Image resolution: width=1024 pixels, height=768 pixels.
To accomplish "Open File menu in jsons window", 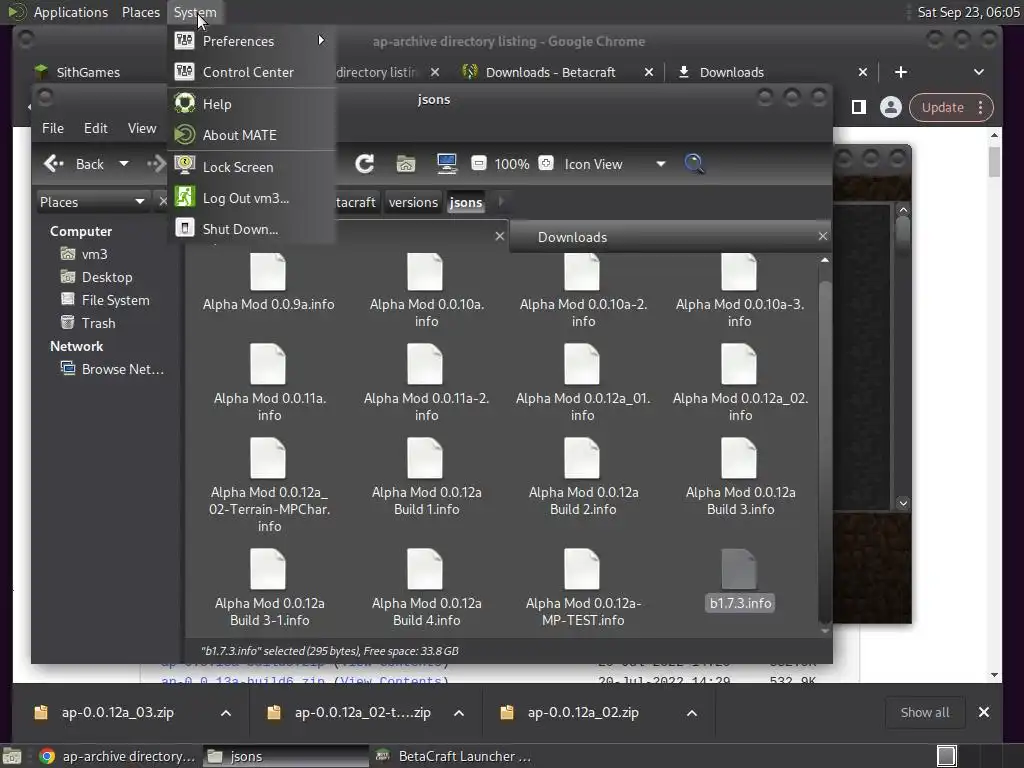I will click(53, 128).
